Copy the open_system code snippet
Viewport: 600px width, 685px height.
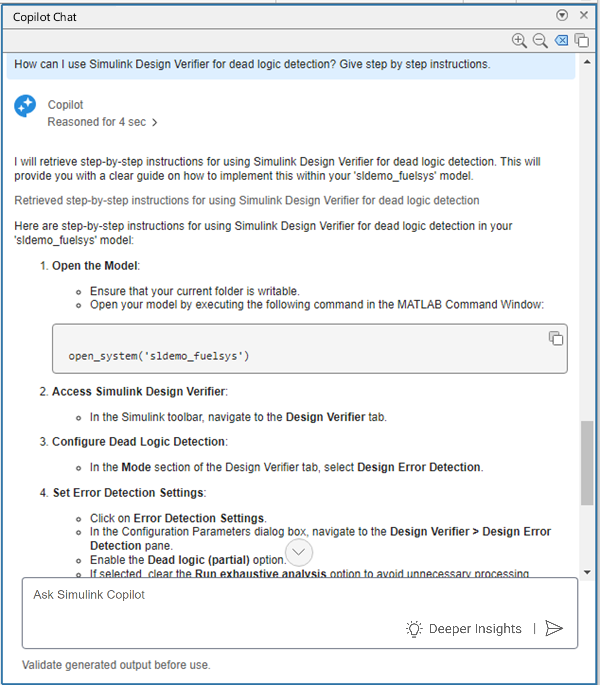[x=556, y=338]
